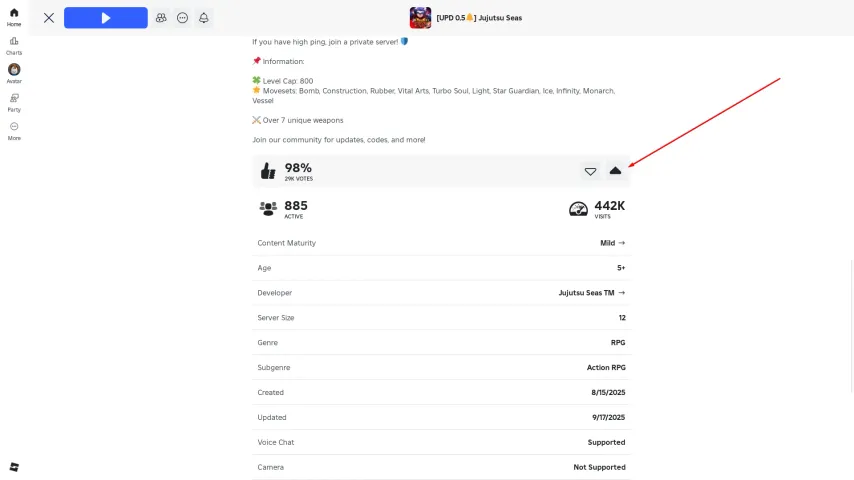Click the thumbs-up rating icon
854x480 pixels.
tap(268, 171)
